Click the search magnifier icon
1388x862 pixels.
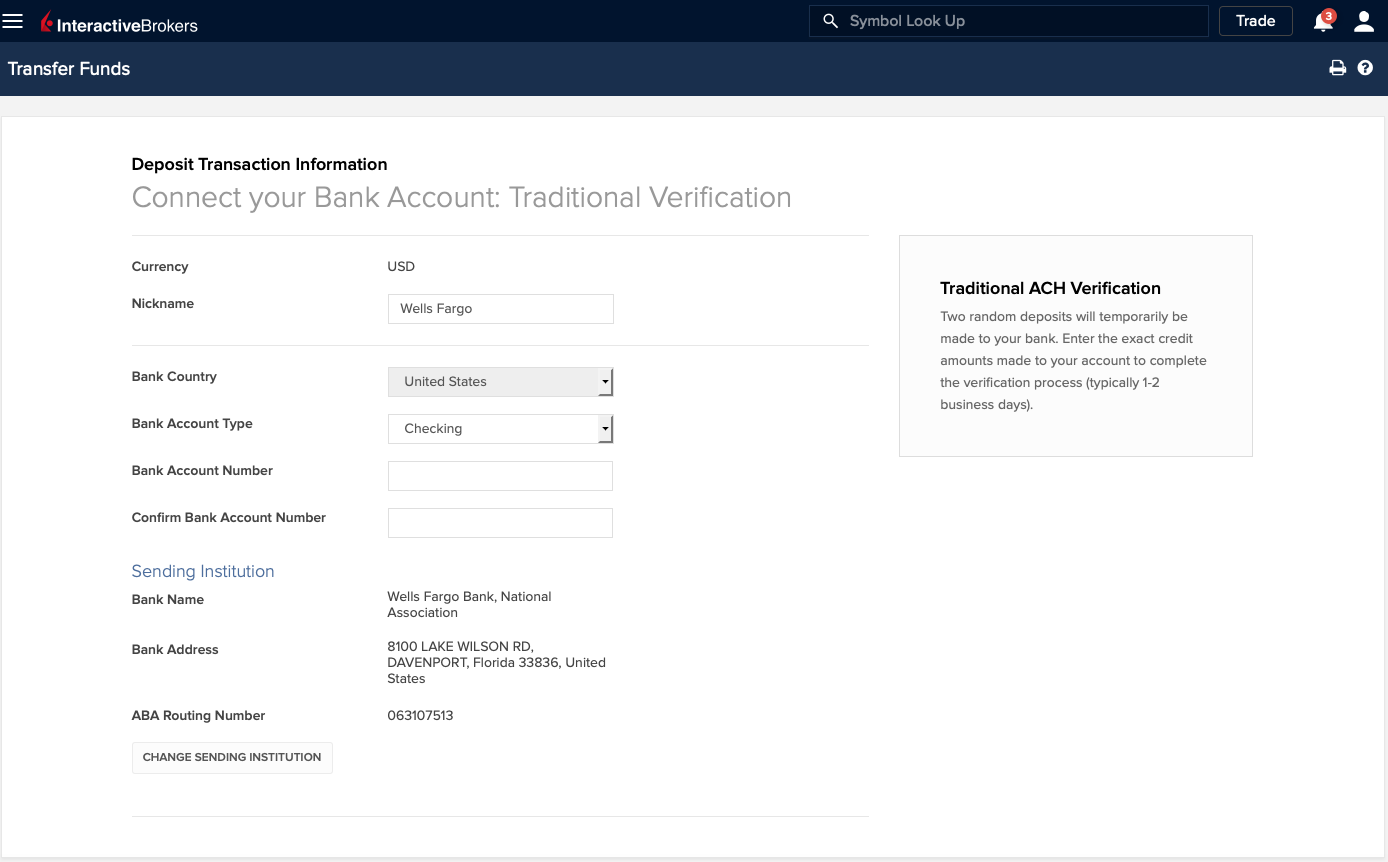(x=829, y=21)
